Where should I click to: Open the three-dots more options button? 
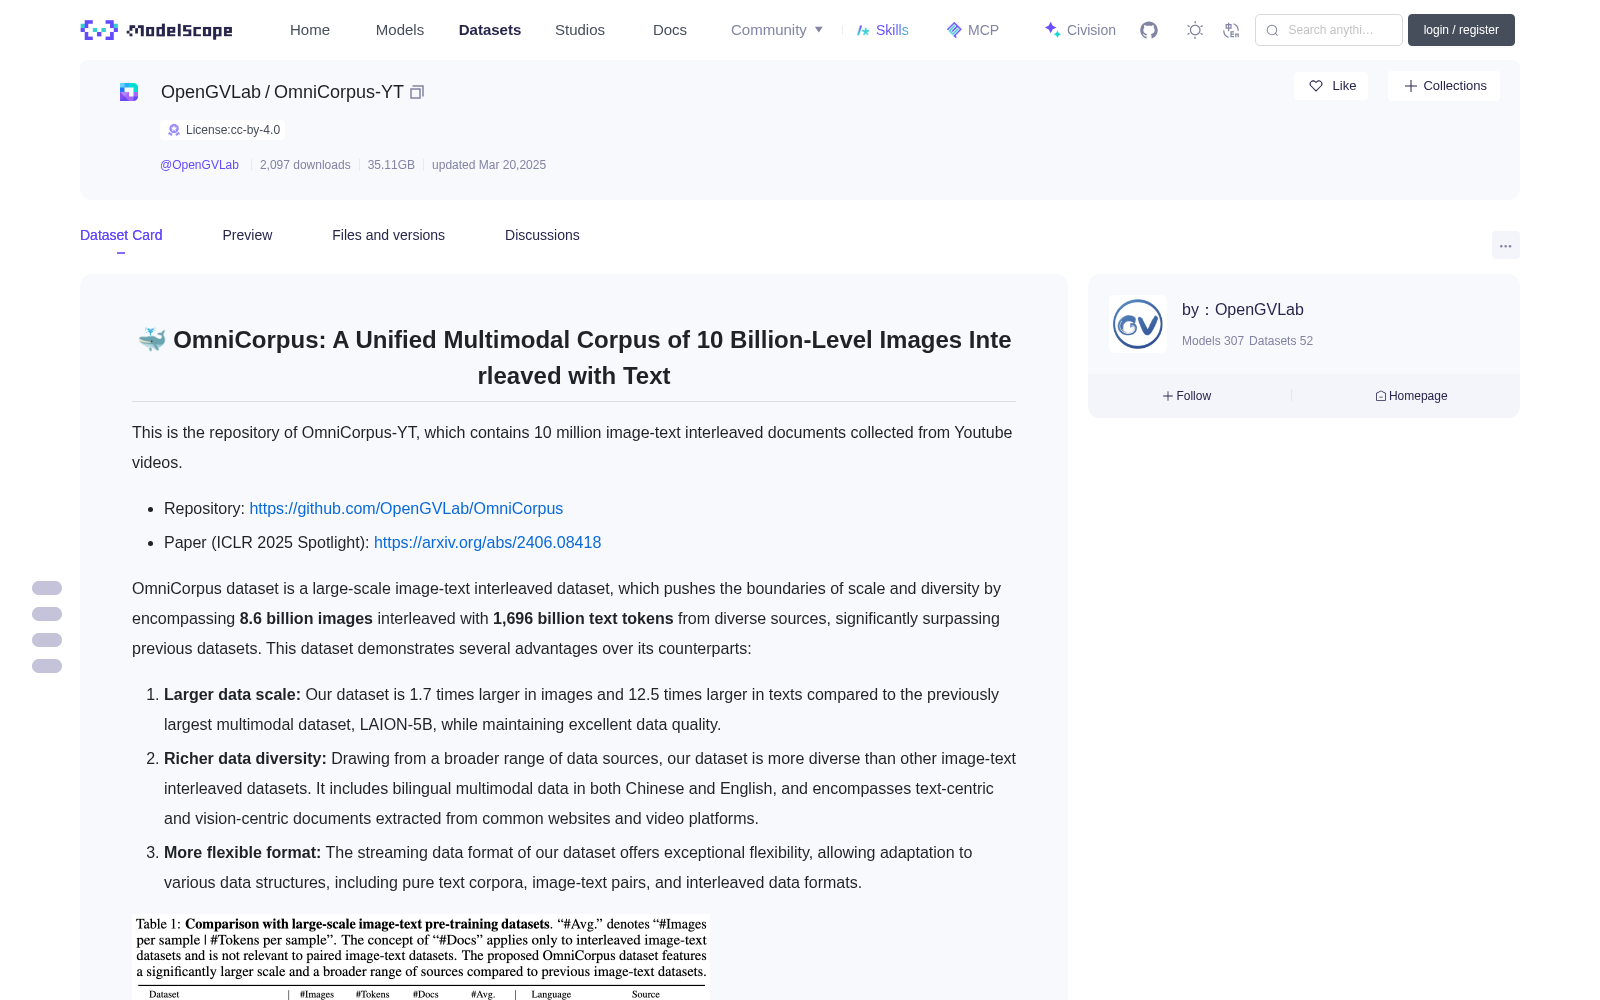tap(1505, 245)
